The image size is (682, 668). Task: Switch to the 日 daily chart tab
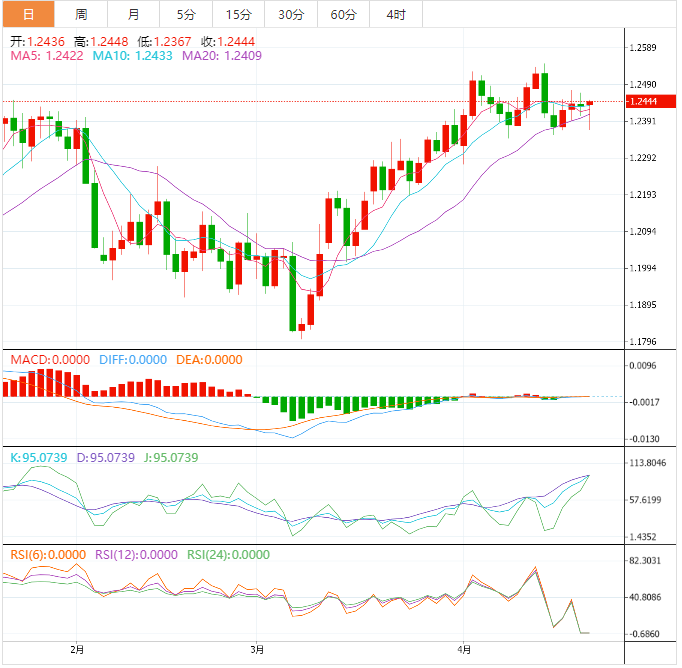(x=27, y=14)
